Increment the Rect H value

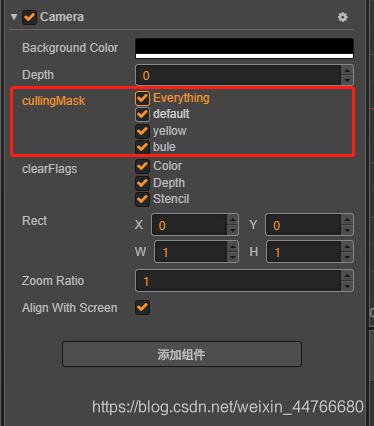point(347,247)
